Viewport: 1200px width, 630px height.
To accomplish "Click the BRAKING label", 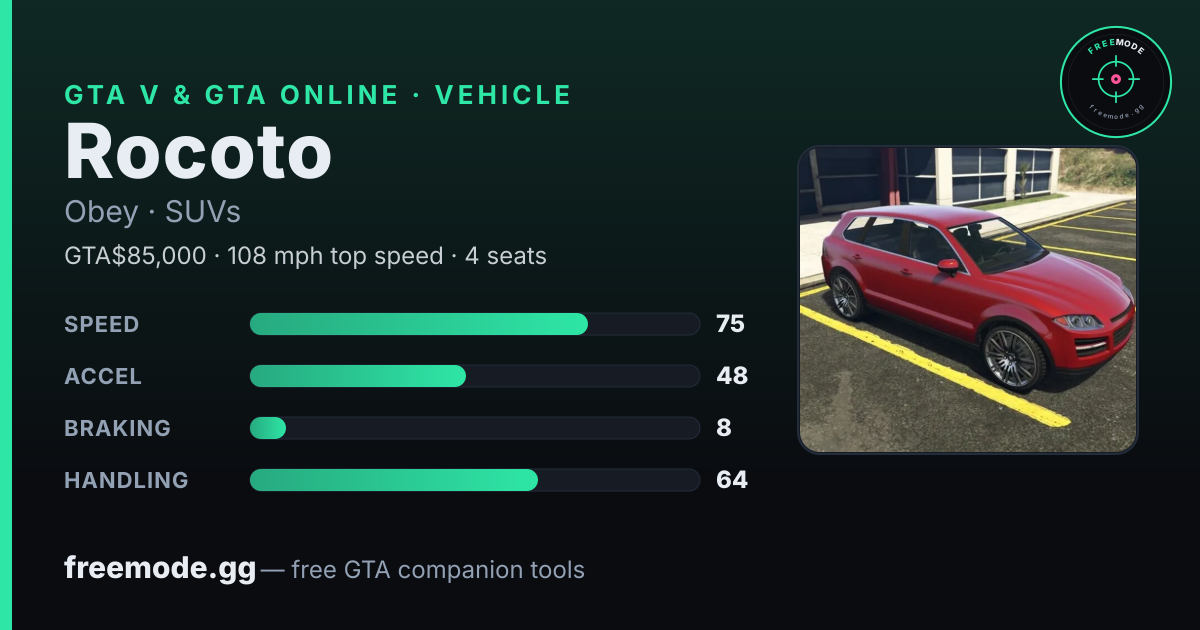I will 117,428.
